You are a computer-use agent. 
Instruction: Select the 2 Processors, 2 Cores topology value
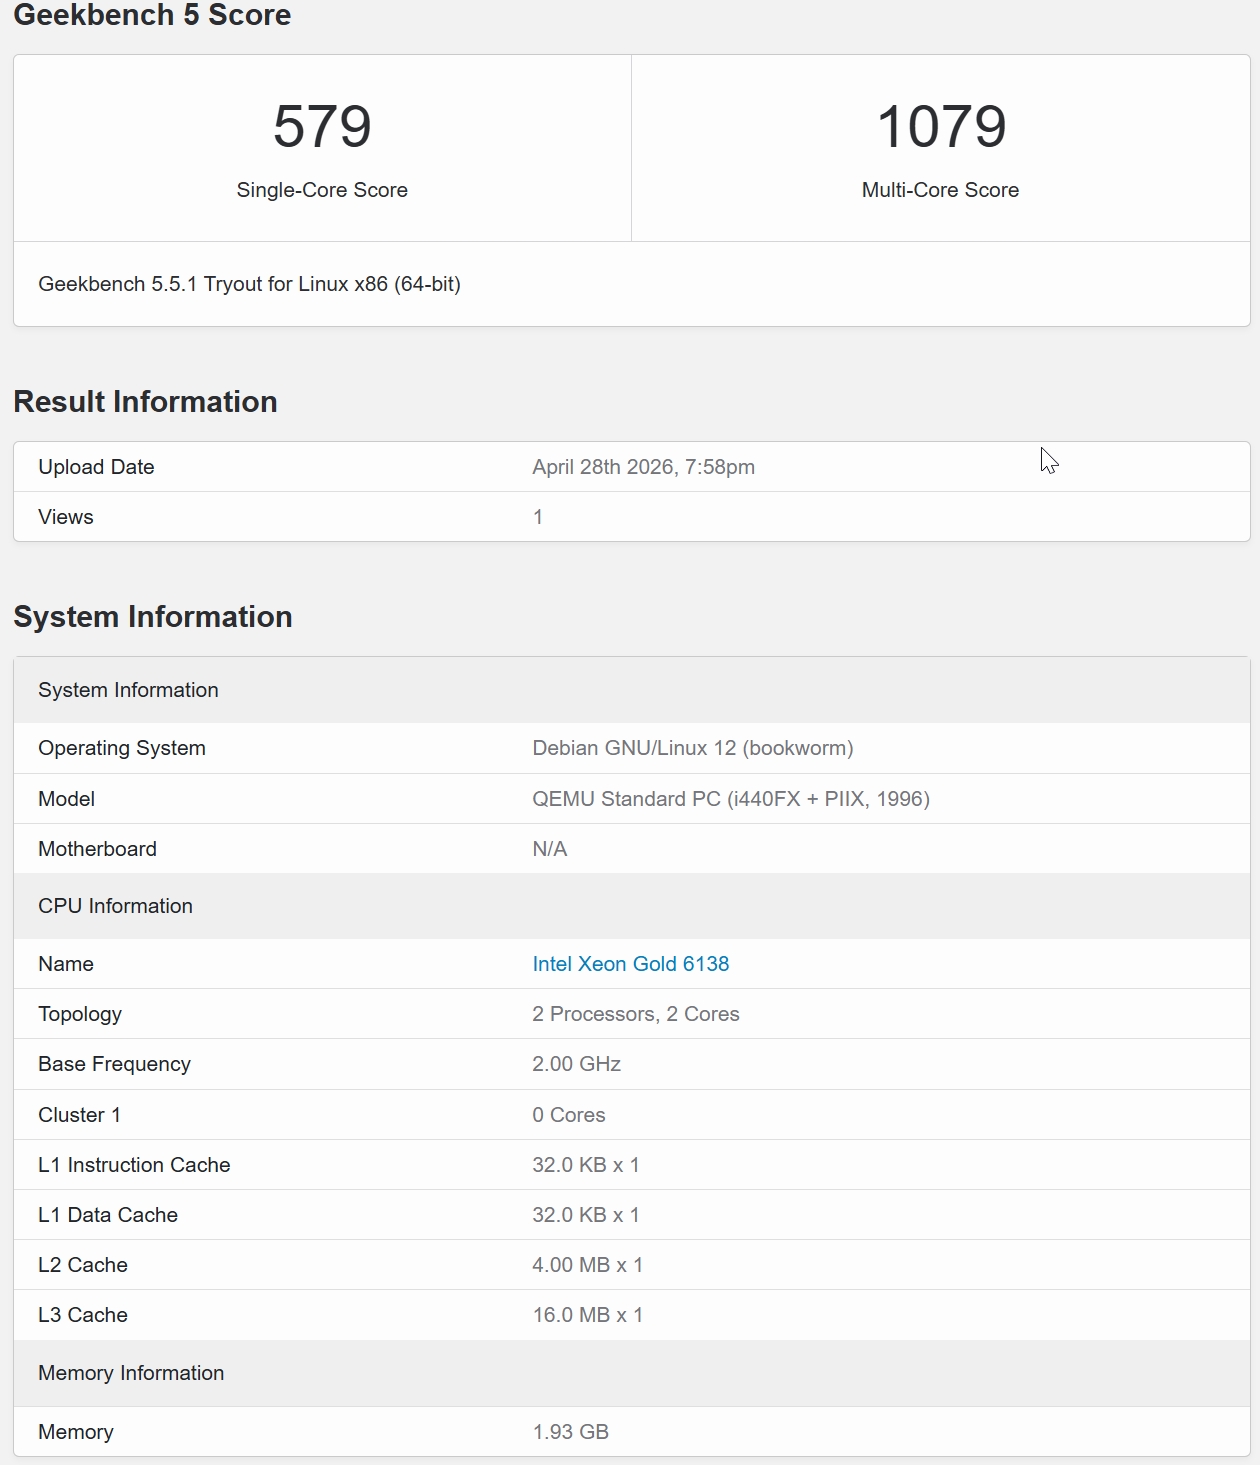[636, 1014]
